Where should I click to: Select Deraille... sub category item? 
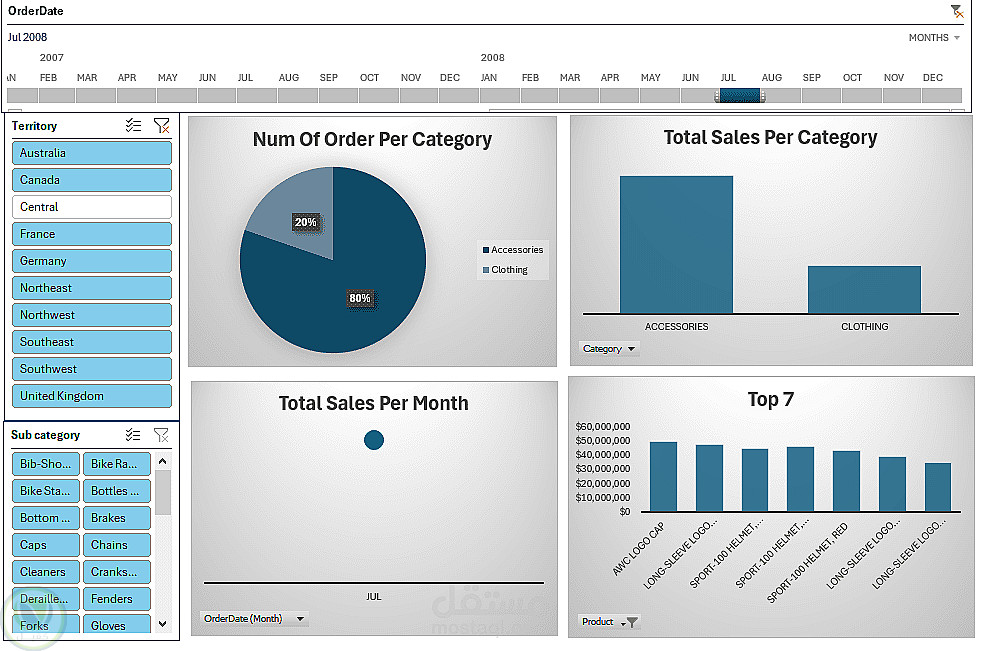46,599
